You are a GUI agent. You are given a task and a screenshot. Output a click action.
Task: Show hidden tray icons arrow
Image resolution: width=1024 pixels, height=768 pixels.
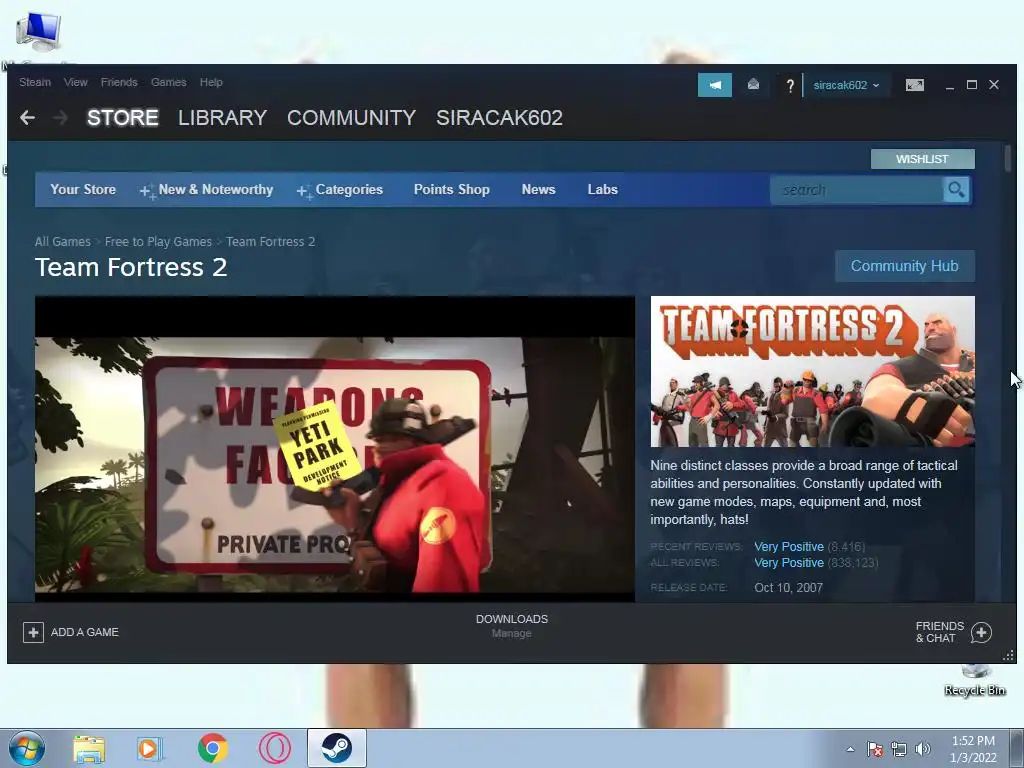(850, 749)
